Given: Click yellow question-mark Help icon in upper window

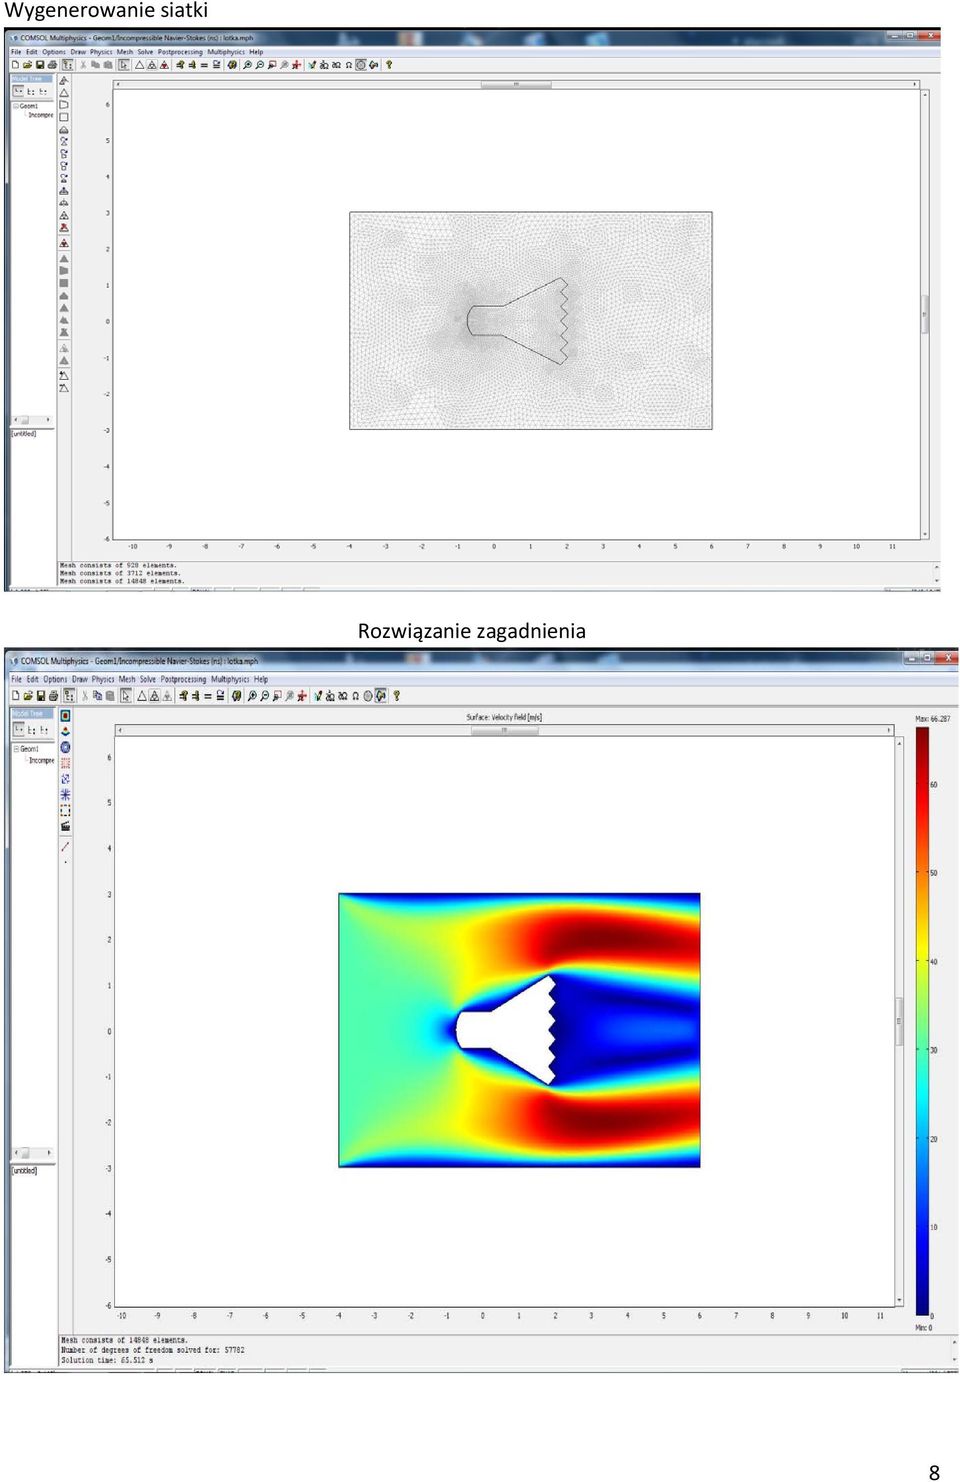Looking at the screenshot, I should point(389,65).
